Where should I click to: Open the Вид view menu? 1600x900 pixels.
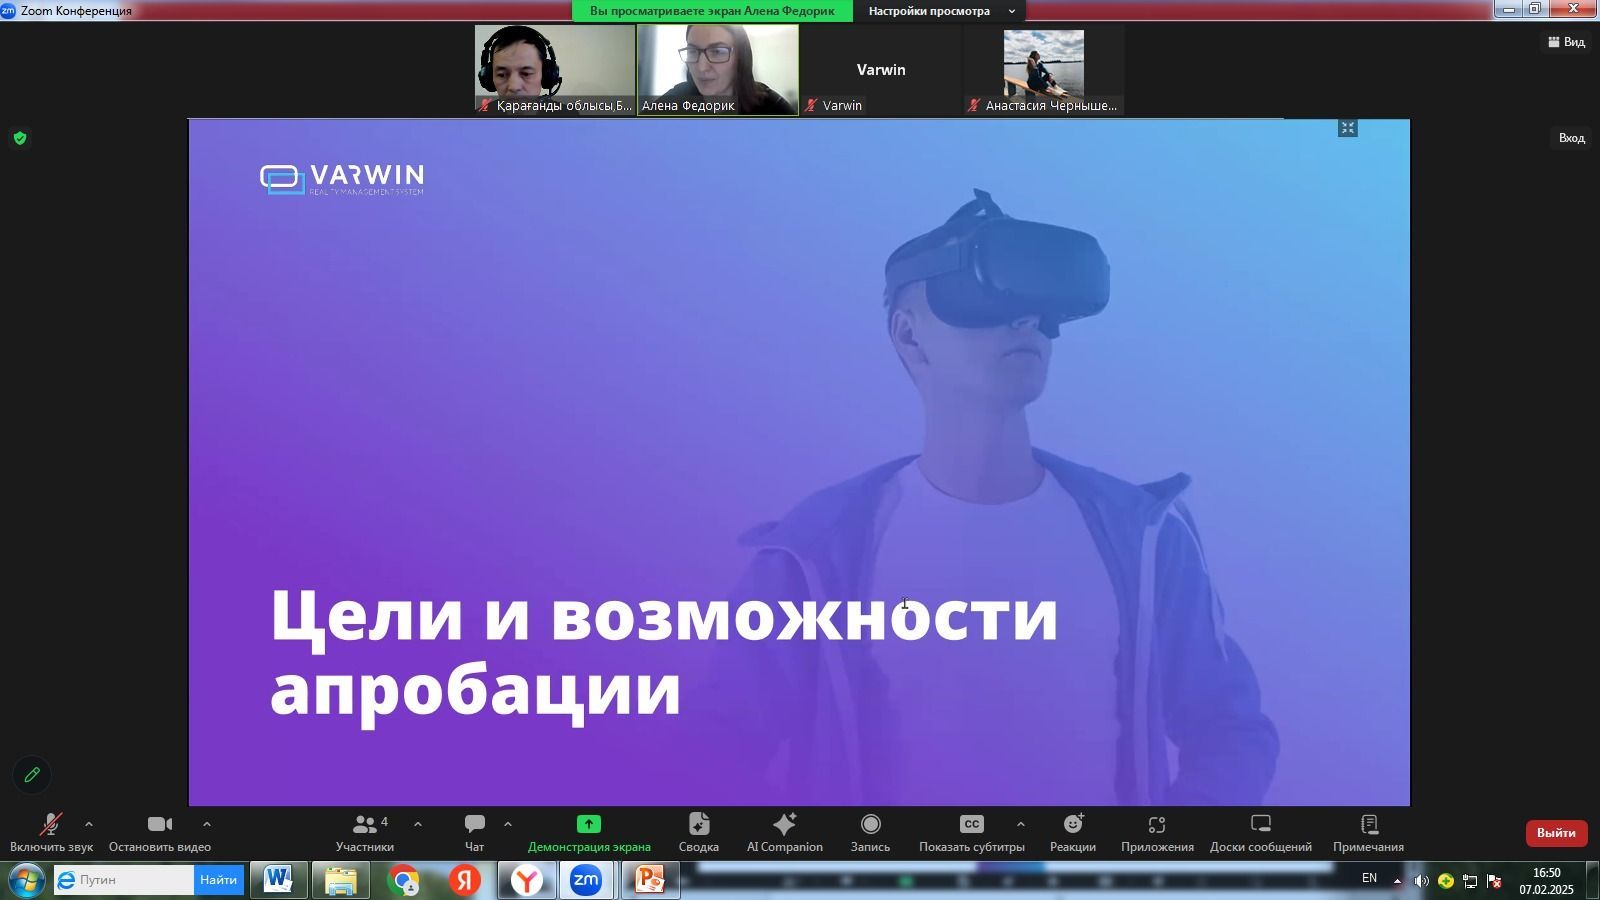1566,42
